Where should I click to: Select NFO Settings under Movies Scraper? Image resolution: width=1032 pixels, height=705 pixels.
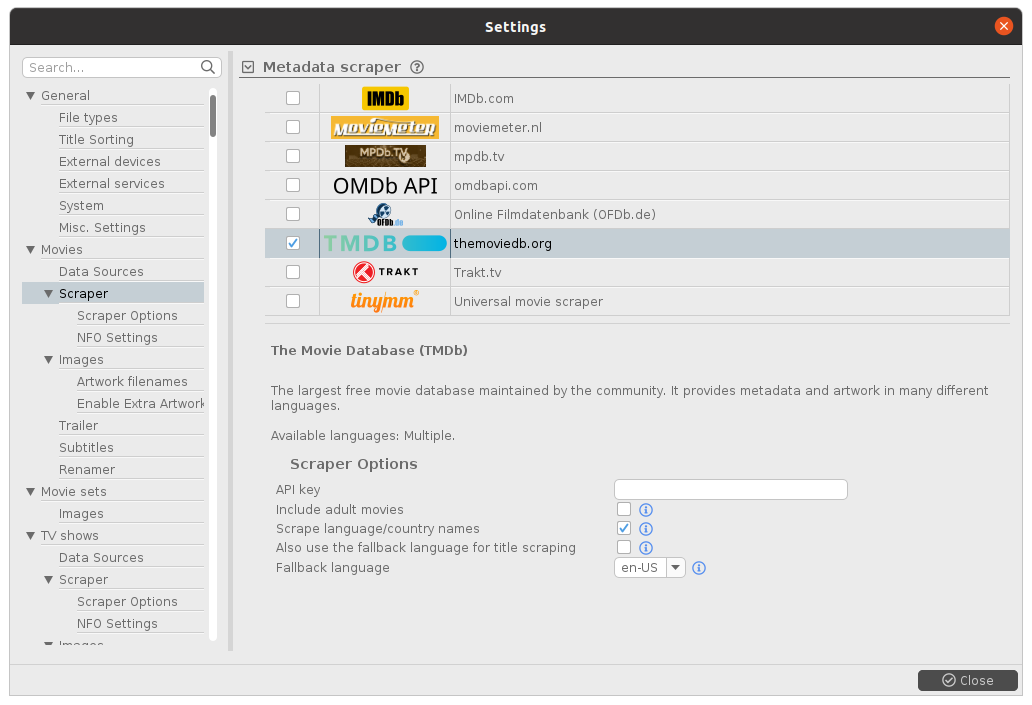pyautogui.click(x=117, y=338)
